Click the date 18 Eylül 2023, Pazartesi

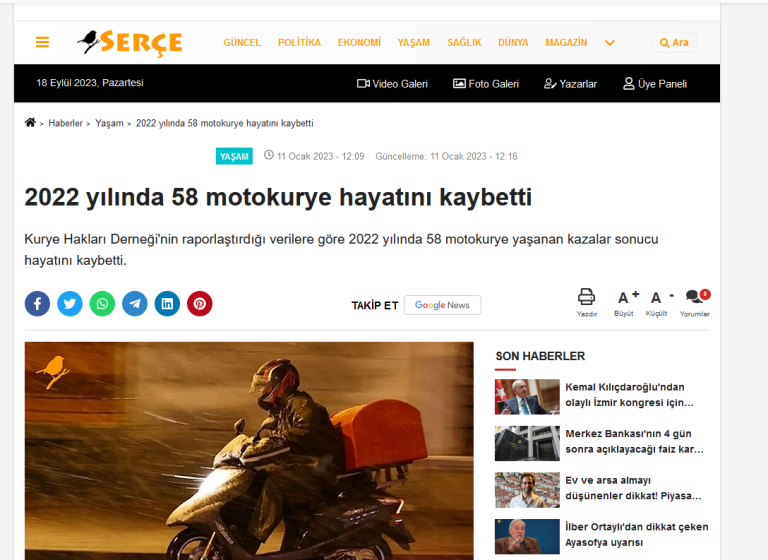coord(90,83)
